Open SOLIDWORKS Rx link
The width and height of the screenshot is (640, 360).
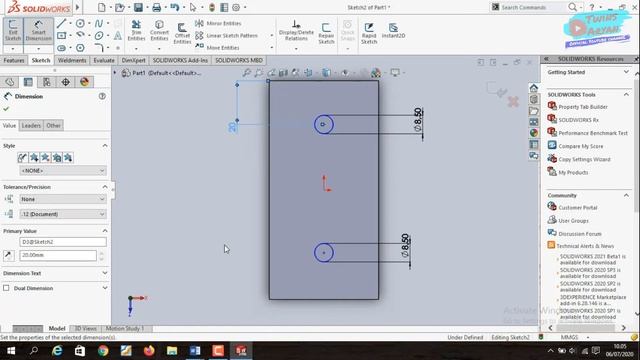pos(578,120)
